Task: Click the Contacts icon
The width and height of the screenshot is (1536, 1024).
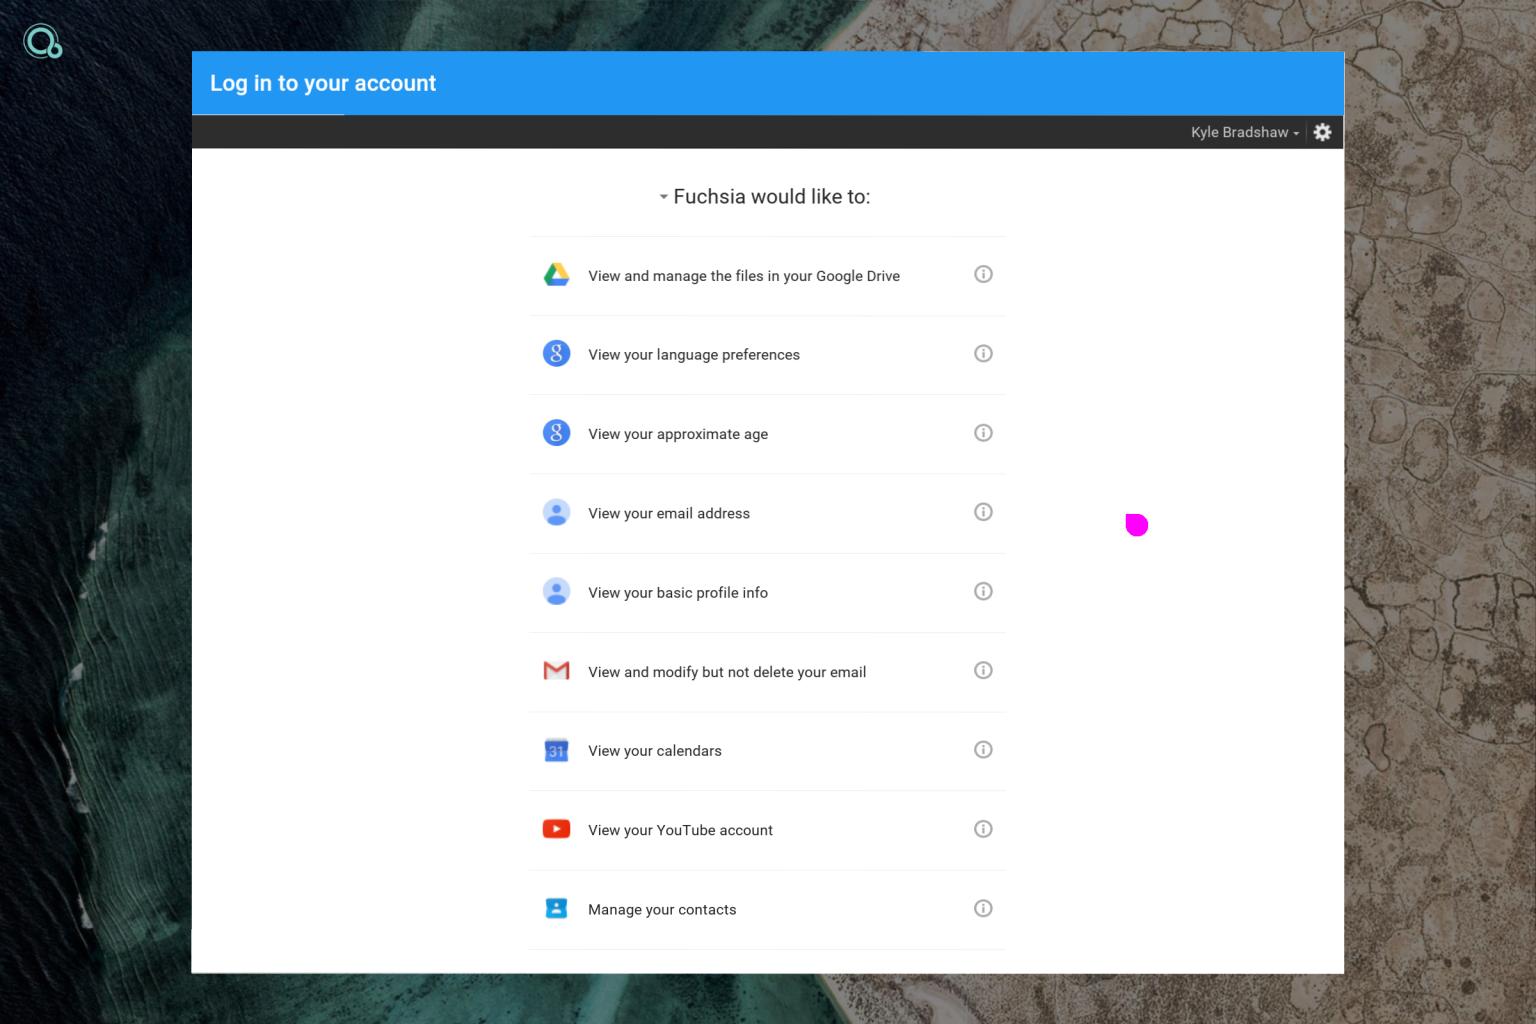Action: 556,908
